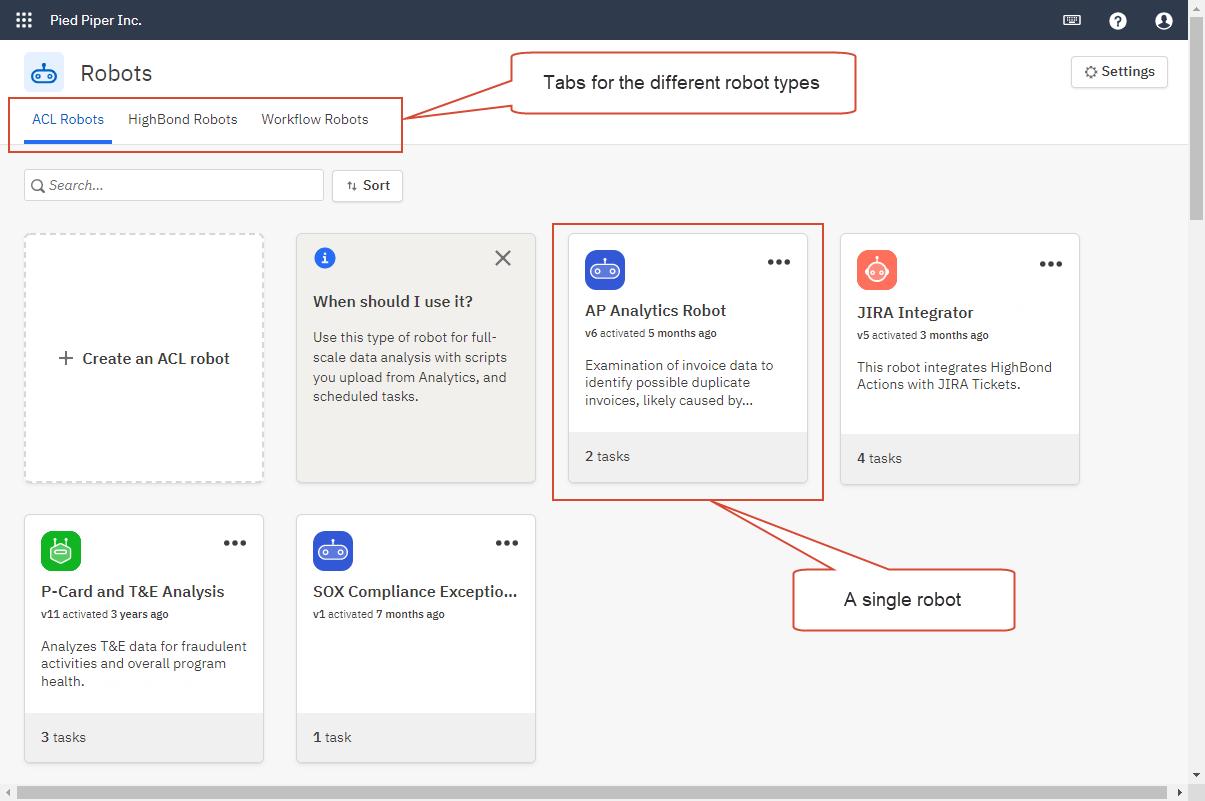
Task: Click 'v11 activated 3 years ago' text
Action: [105, 615]
